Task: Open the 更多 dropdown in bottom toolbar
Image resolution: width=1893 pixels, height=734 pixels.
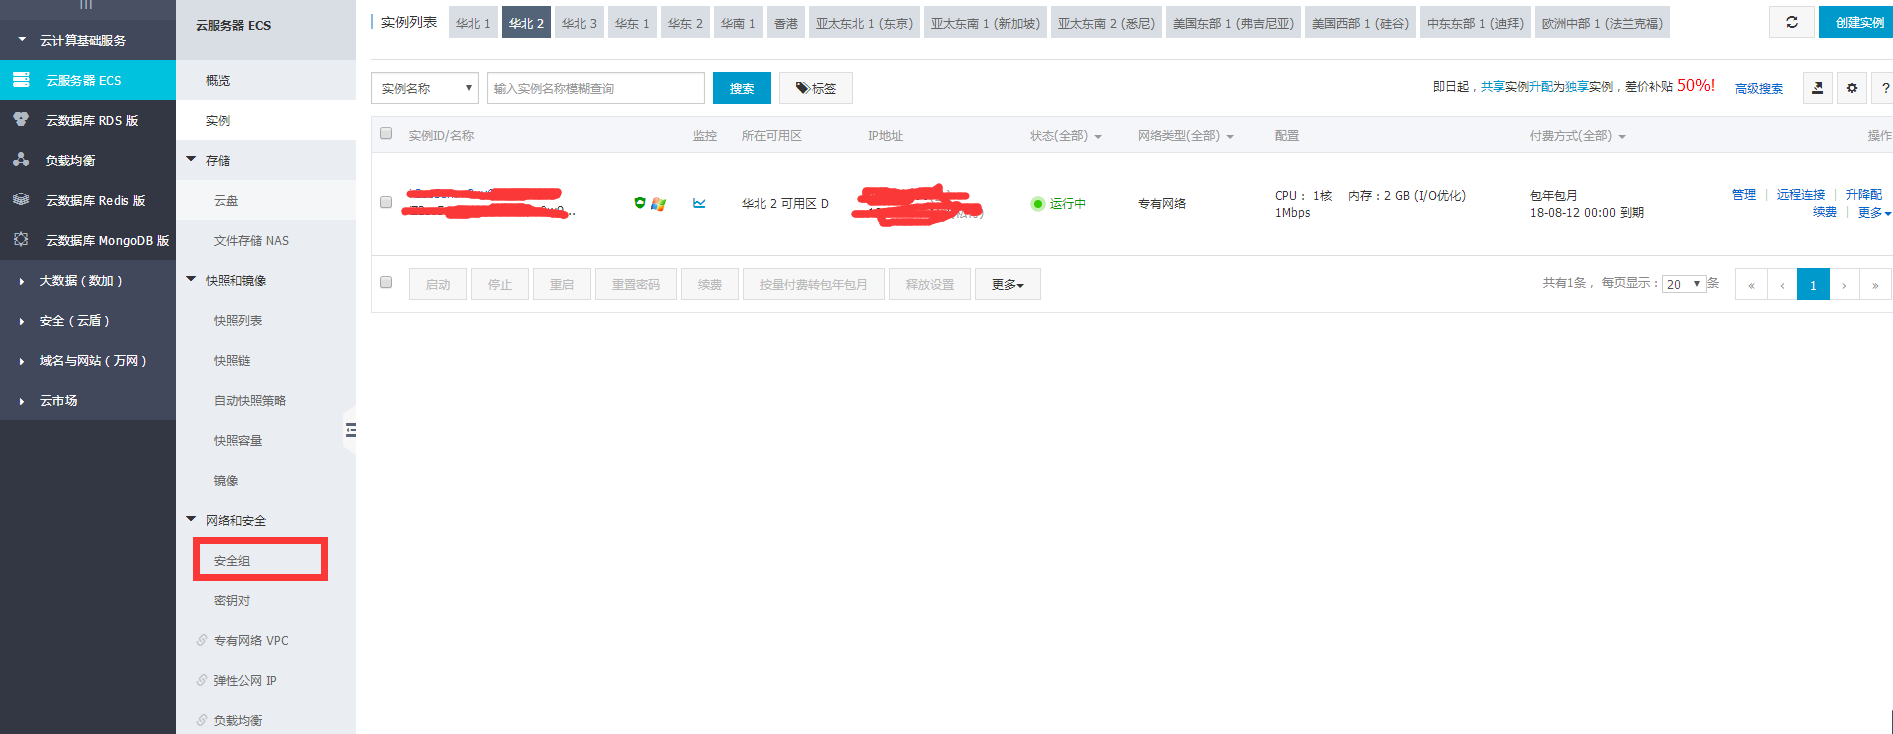Action: tap(1007, 284)
